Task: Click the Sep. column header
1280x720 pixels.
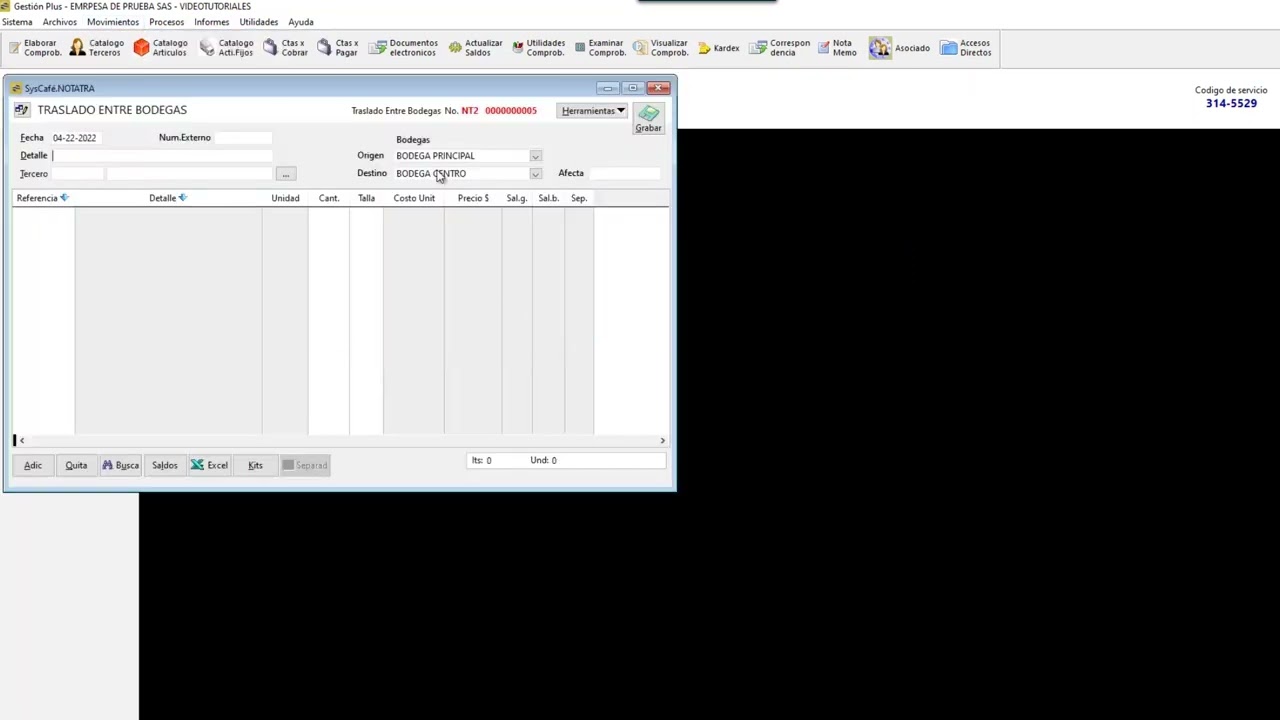Action: coord(579,198)
